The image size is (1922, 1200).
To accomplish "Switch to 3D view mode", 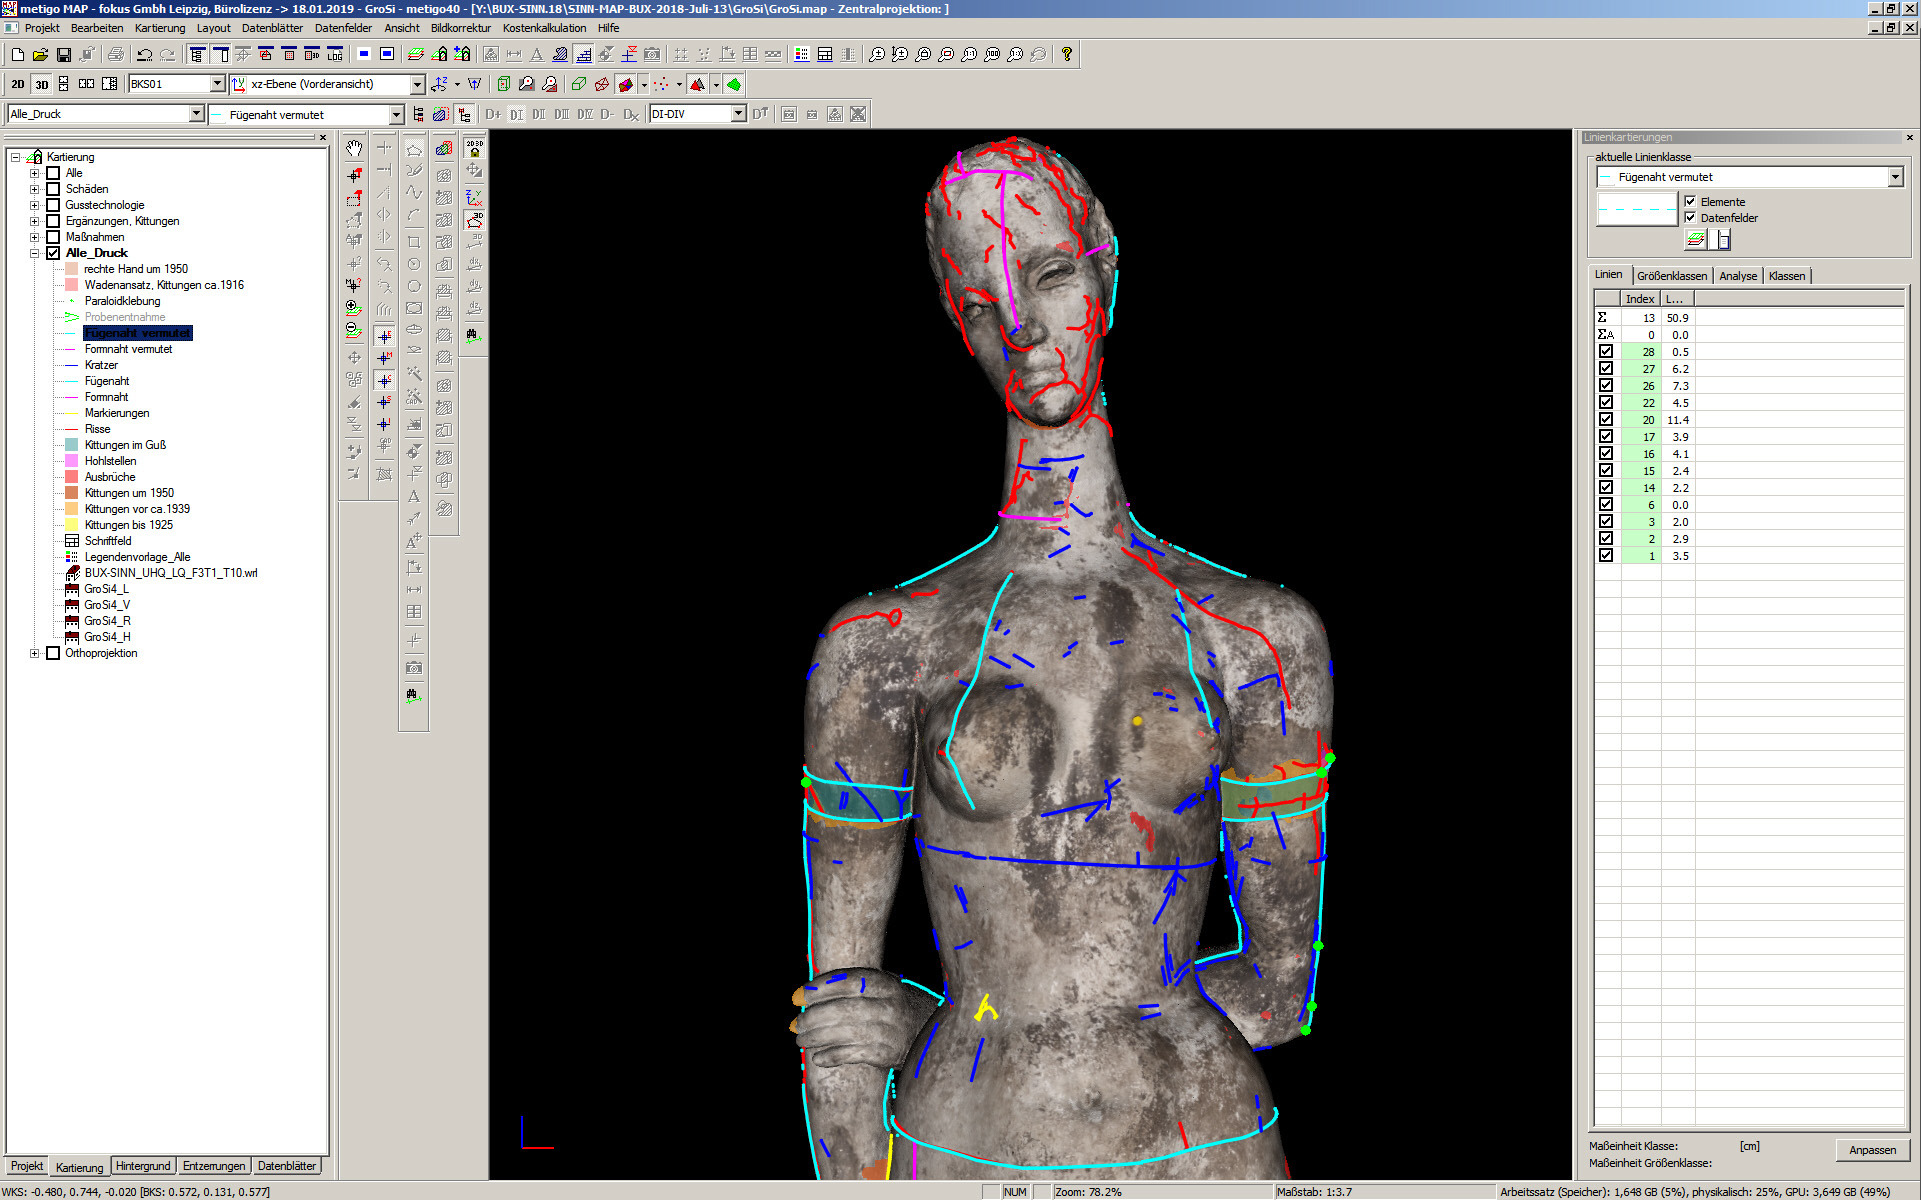I will click(41, 84).
